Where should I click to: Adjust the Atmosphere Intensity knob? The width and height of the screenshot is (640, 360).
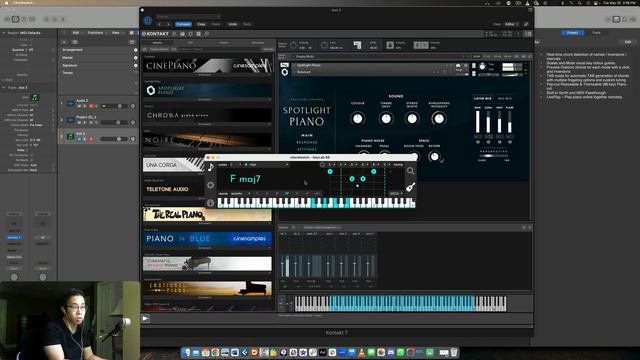(439, 119)
